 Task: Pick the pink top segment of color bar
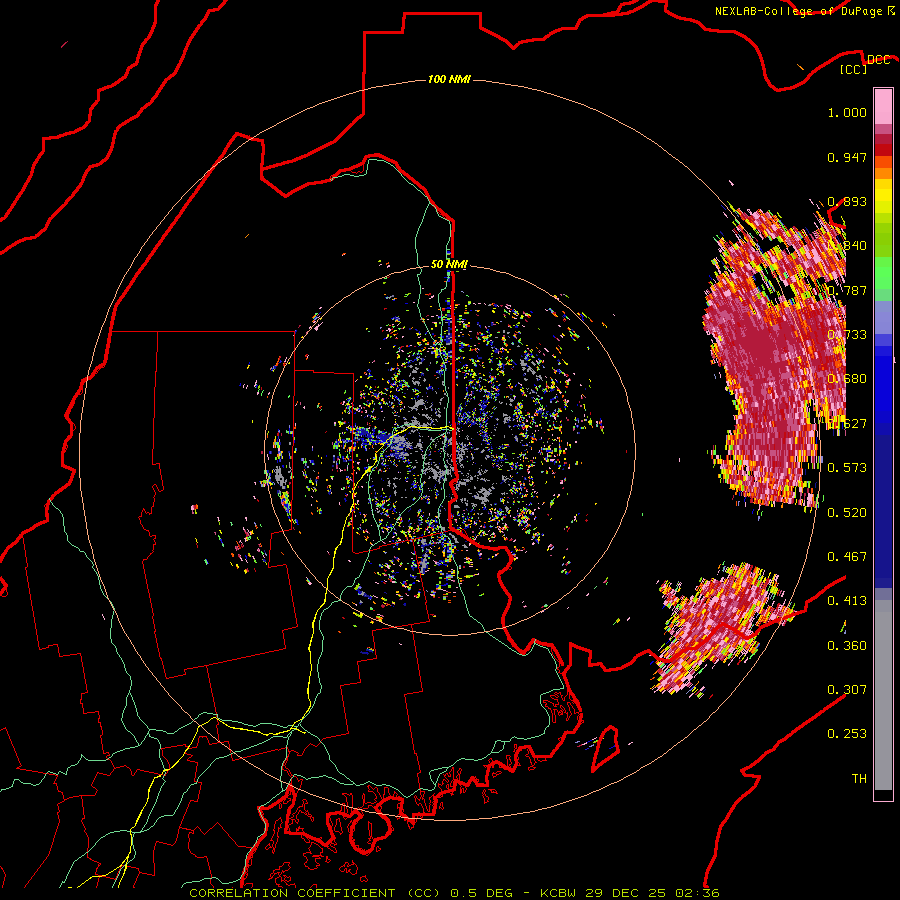[x=883, y=106]
